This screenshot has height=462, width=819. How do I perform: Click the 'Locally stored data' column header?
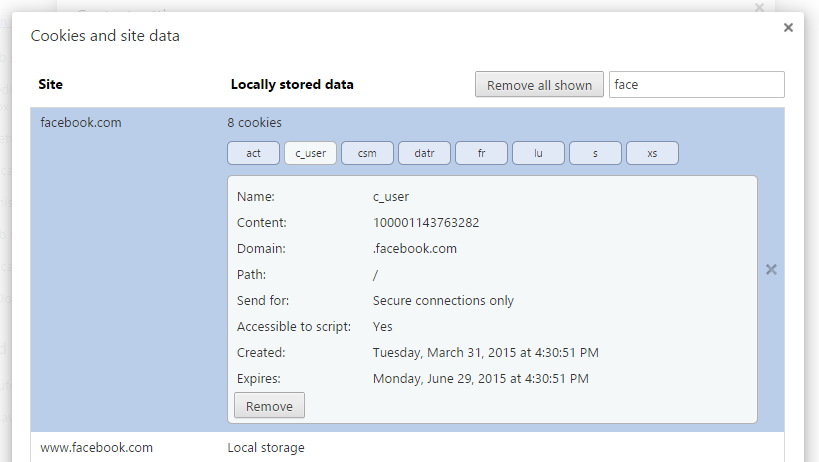tap(292, 85)
